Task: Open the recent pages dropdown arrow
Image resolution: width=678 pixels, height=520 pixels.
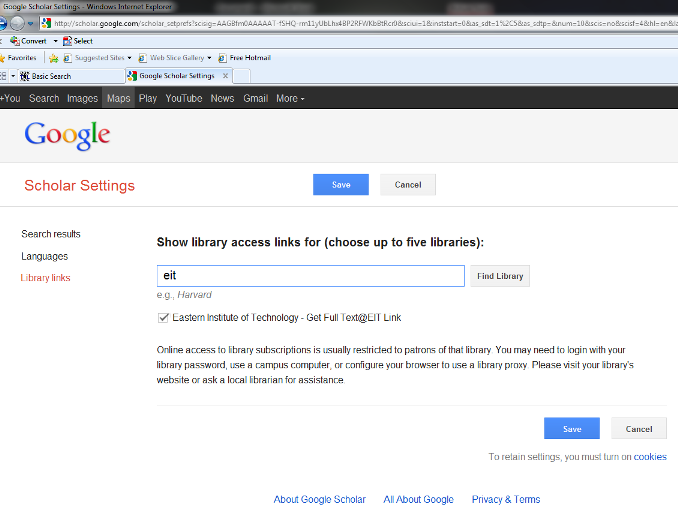Action: (x=30, y=24)
